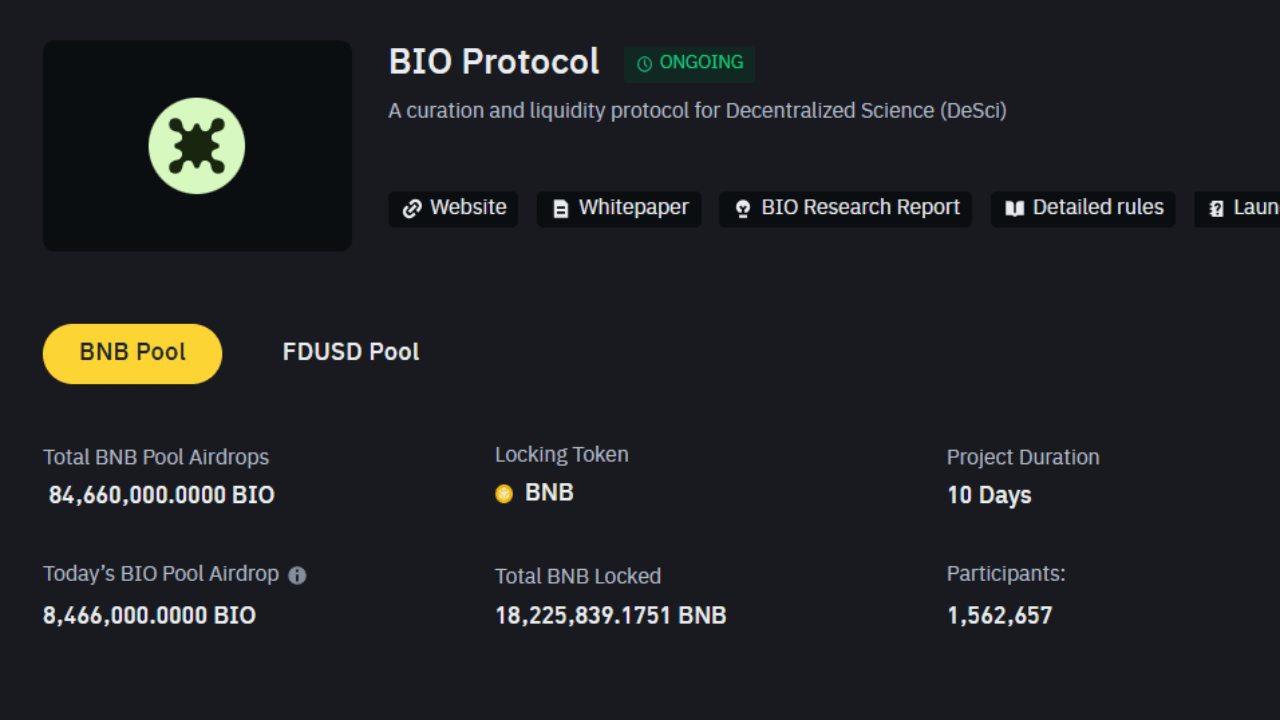
Task: Click the document icon on Whitepaper button
Action: pos(560,209)
